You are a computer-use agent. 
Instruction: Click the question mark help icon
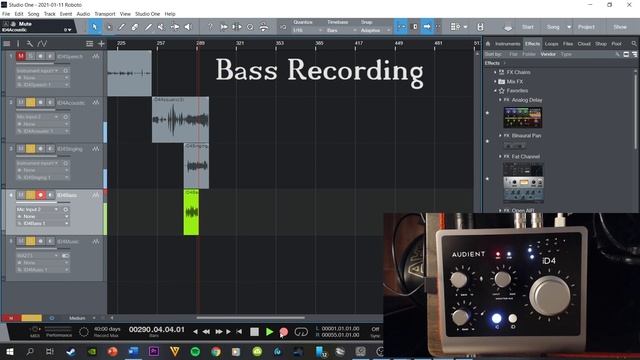coord(210,27)
